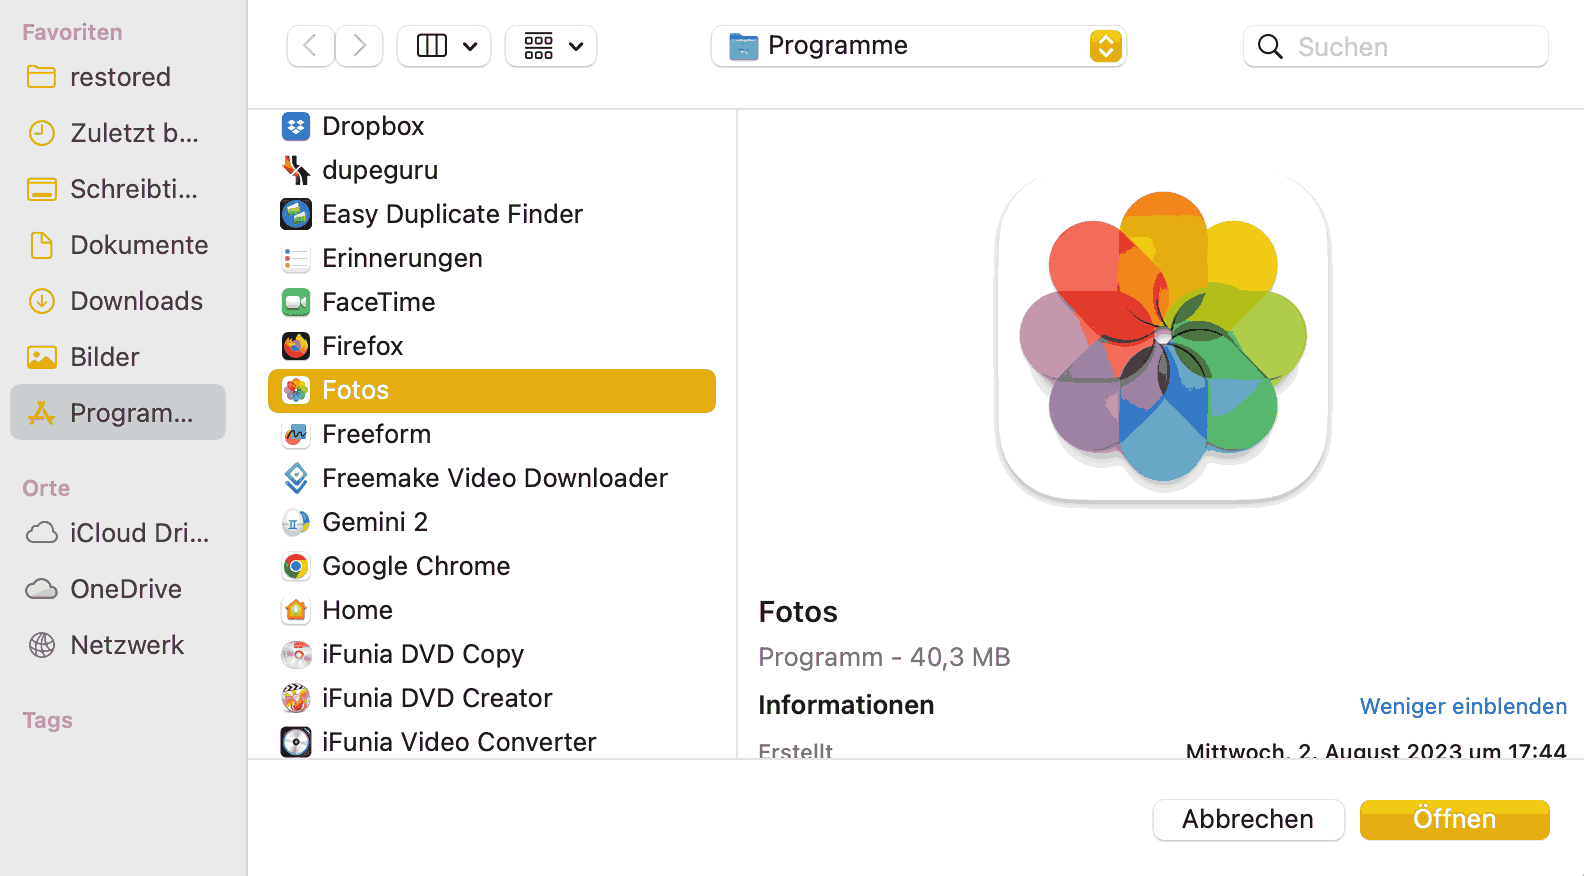1584x876 pixels.
Task: Select Dokumente in the sidebar
Action: 118,245
